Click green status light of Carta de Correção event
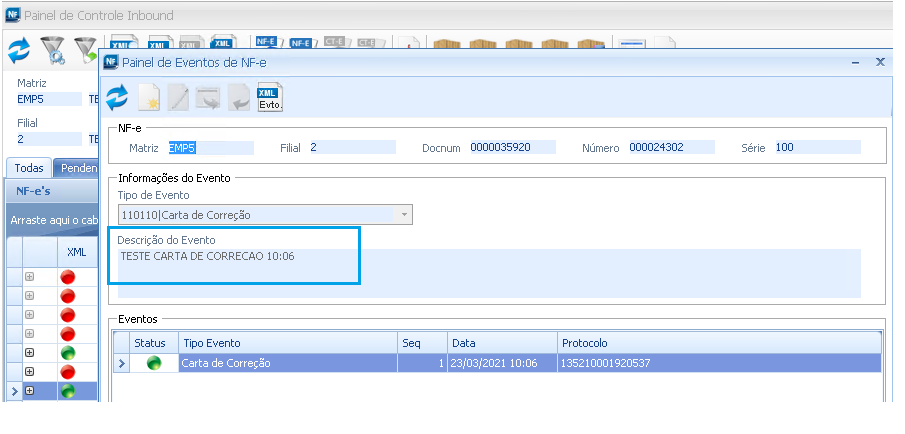The image size is (905, 434). click(154, 363)
